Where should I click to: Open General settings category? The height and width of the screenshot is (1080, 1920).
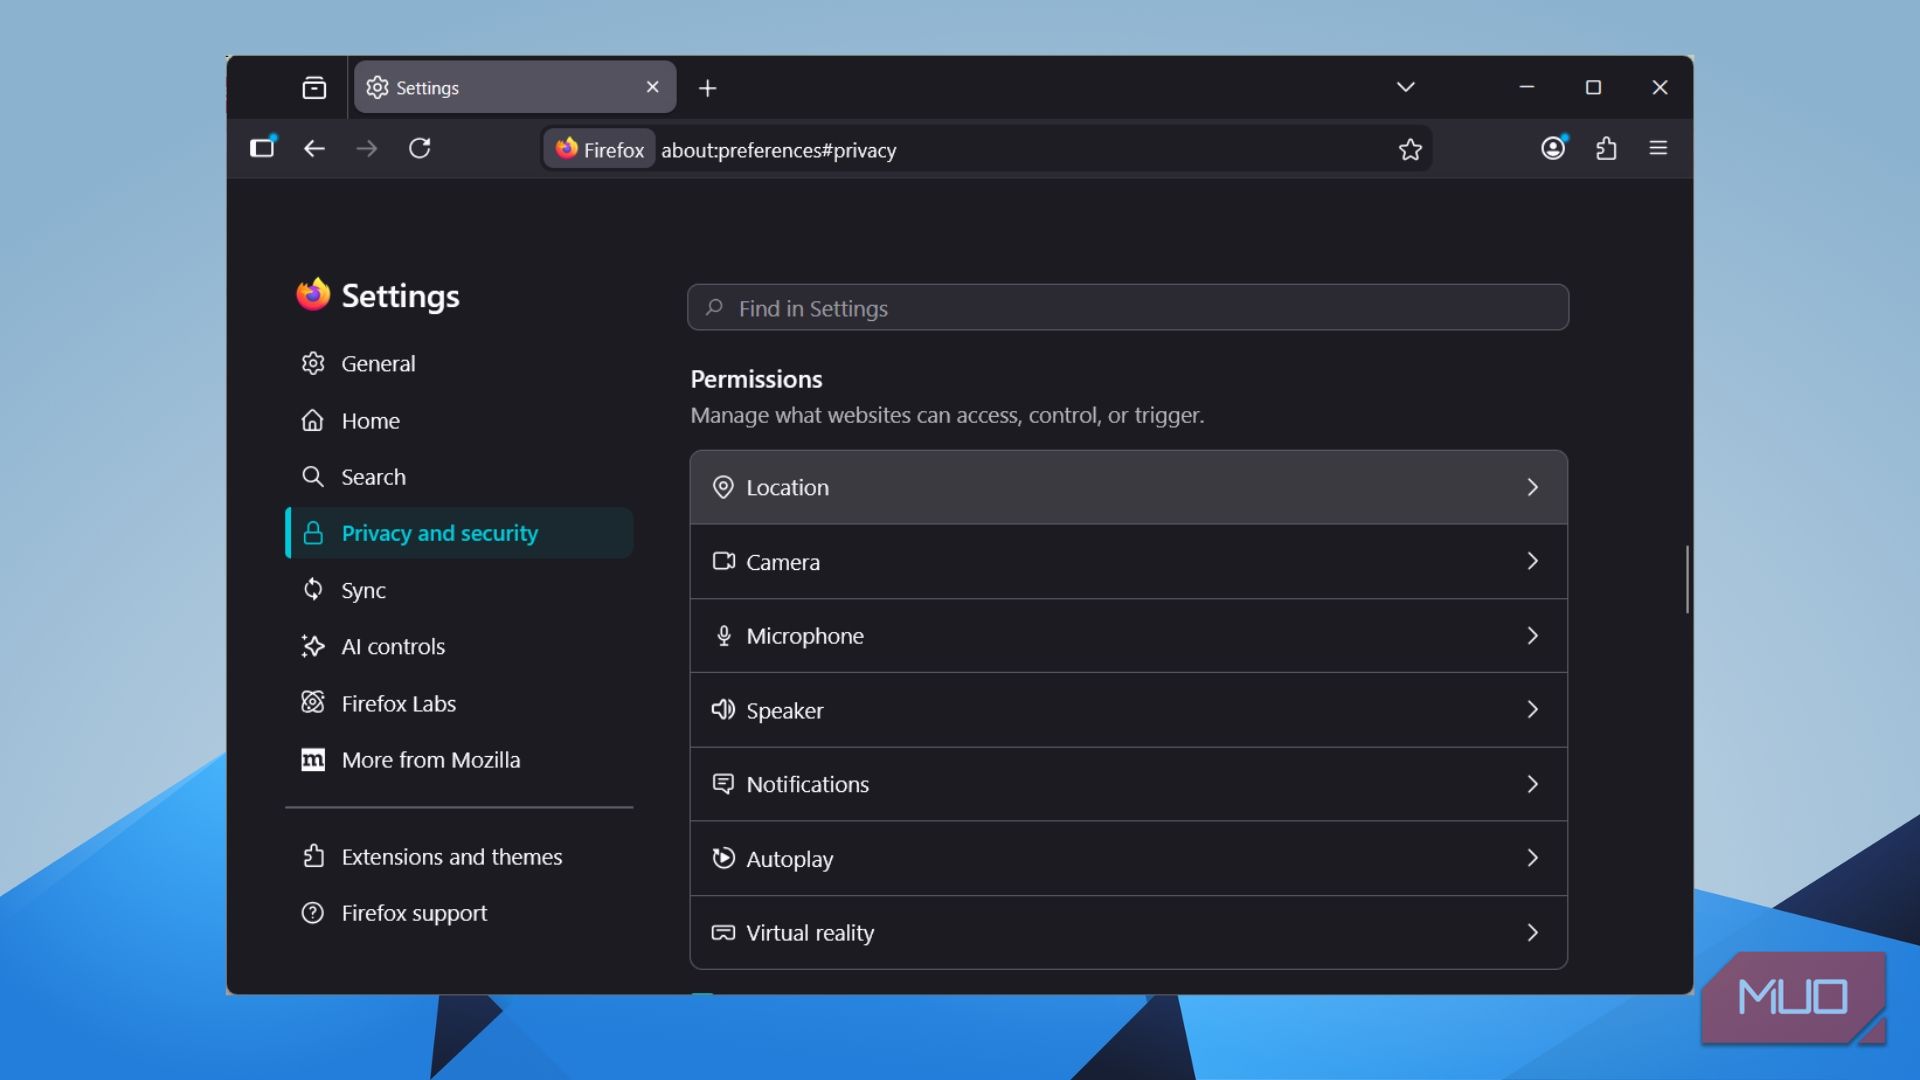click(459, 364)
